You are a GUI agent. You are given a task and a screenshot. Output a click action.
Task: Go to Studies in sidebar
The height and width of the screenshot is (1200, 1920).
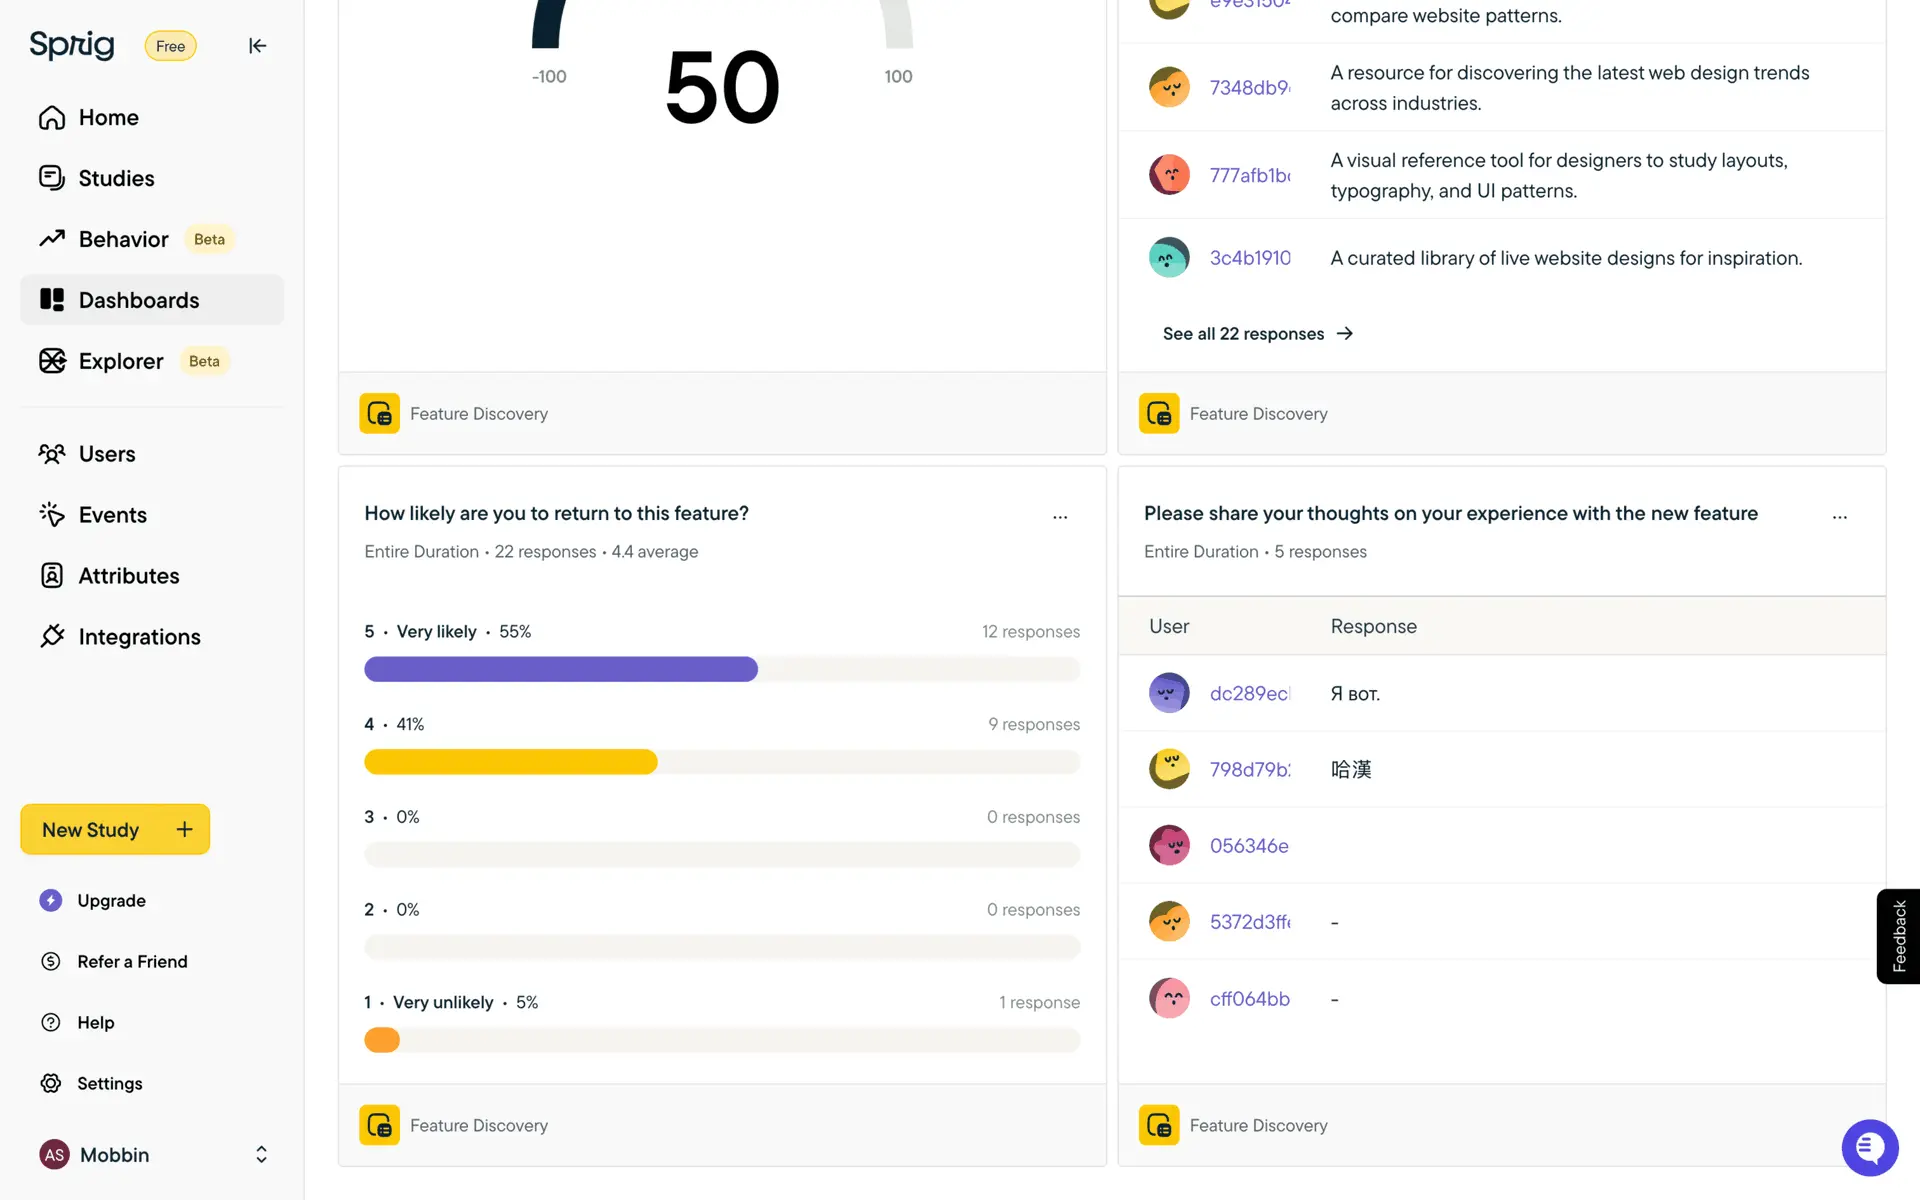coord(116,178)
